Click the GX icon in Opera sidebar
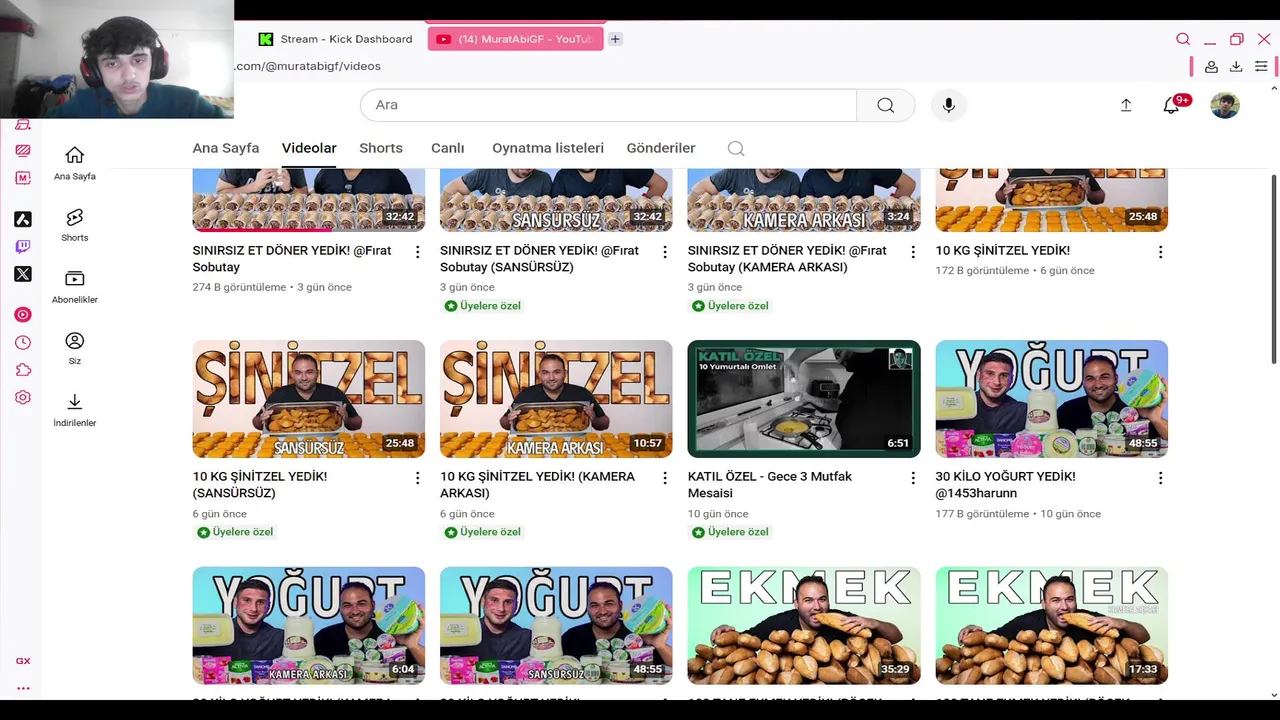This screenshot has width=1280, height=720. 23,661
